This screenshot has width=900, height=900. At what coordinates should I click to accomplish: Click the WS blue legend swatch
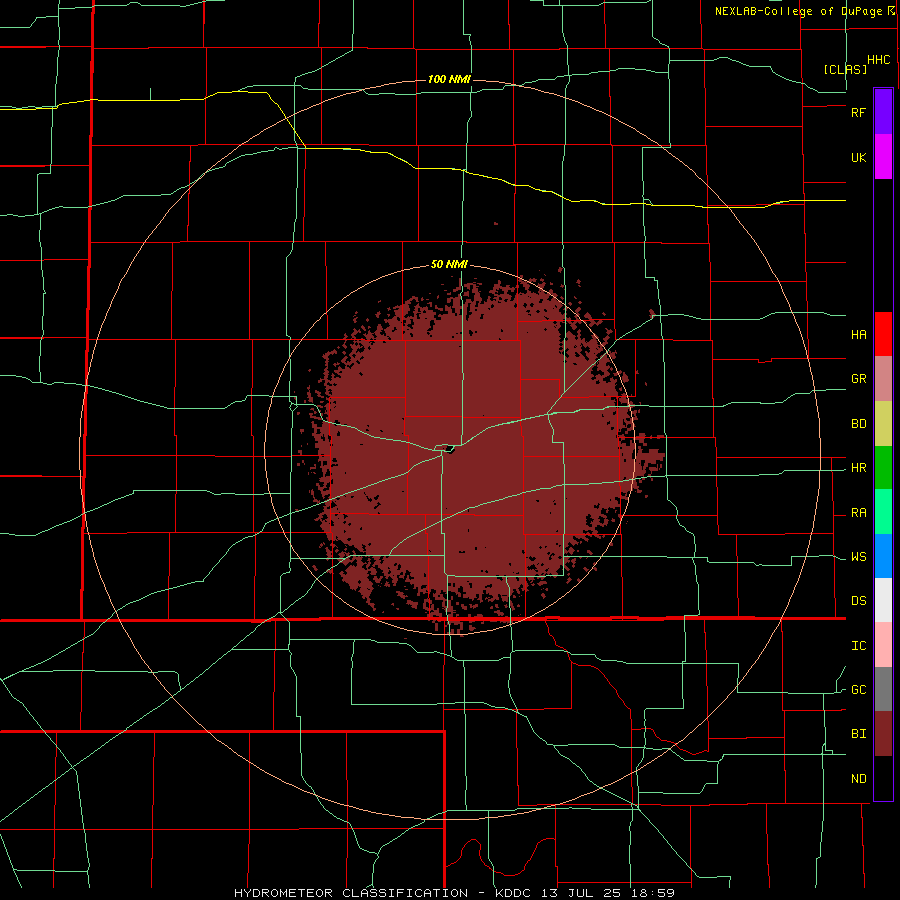point(883,556)
